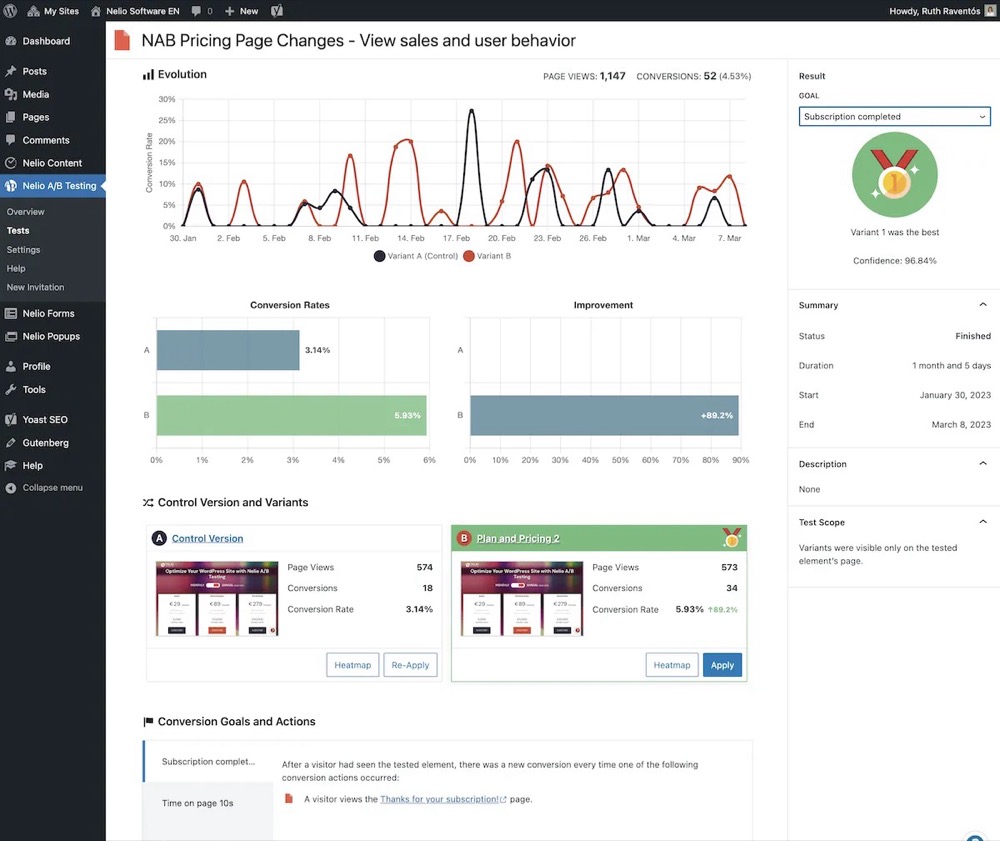Open Settings in Nelio A/B Testing submenu
The image size is (1000, 841).
[x=23, y=250]
